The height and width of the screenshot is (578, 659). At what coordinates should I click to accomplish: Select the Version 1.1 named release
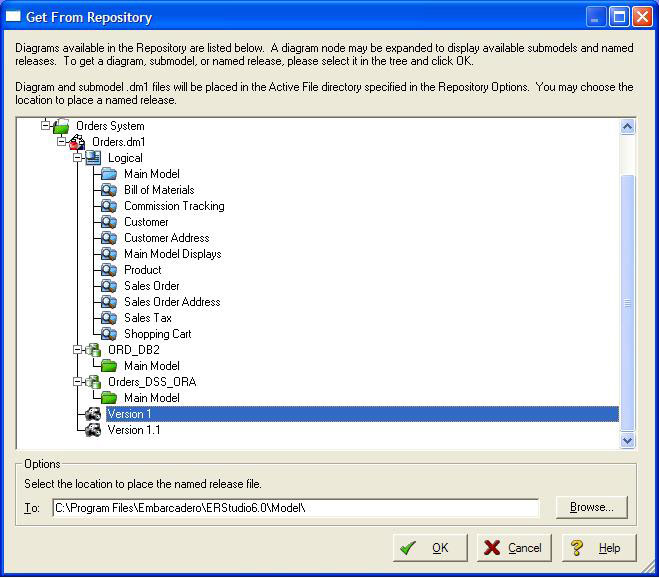coord(134,430)
